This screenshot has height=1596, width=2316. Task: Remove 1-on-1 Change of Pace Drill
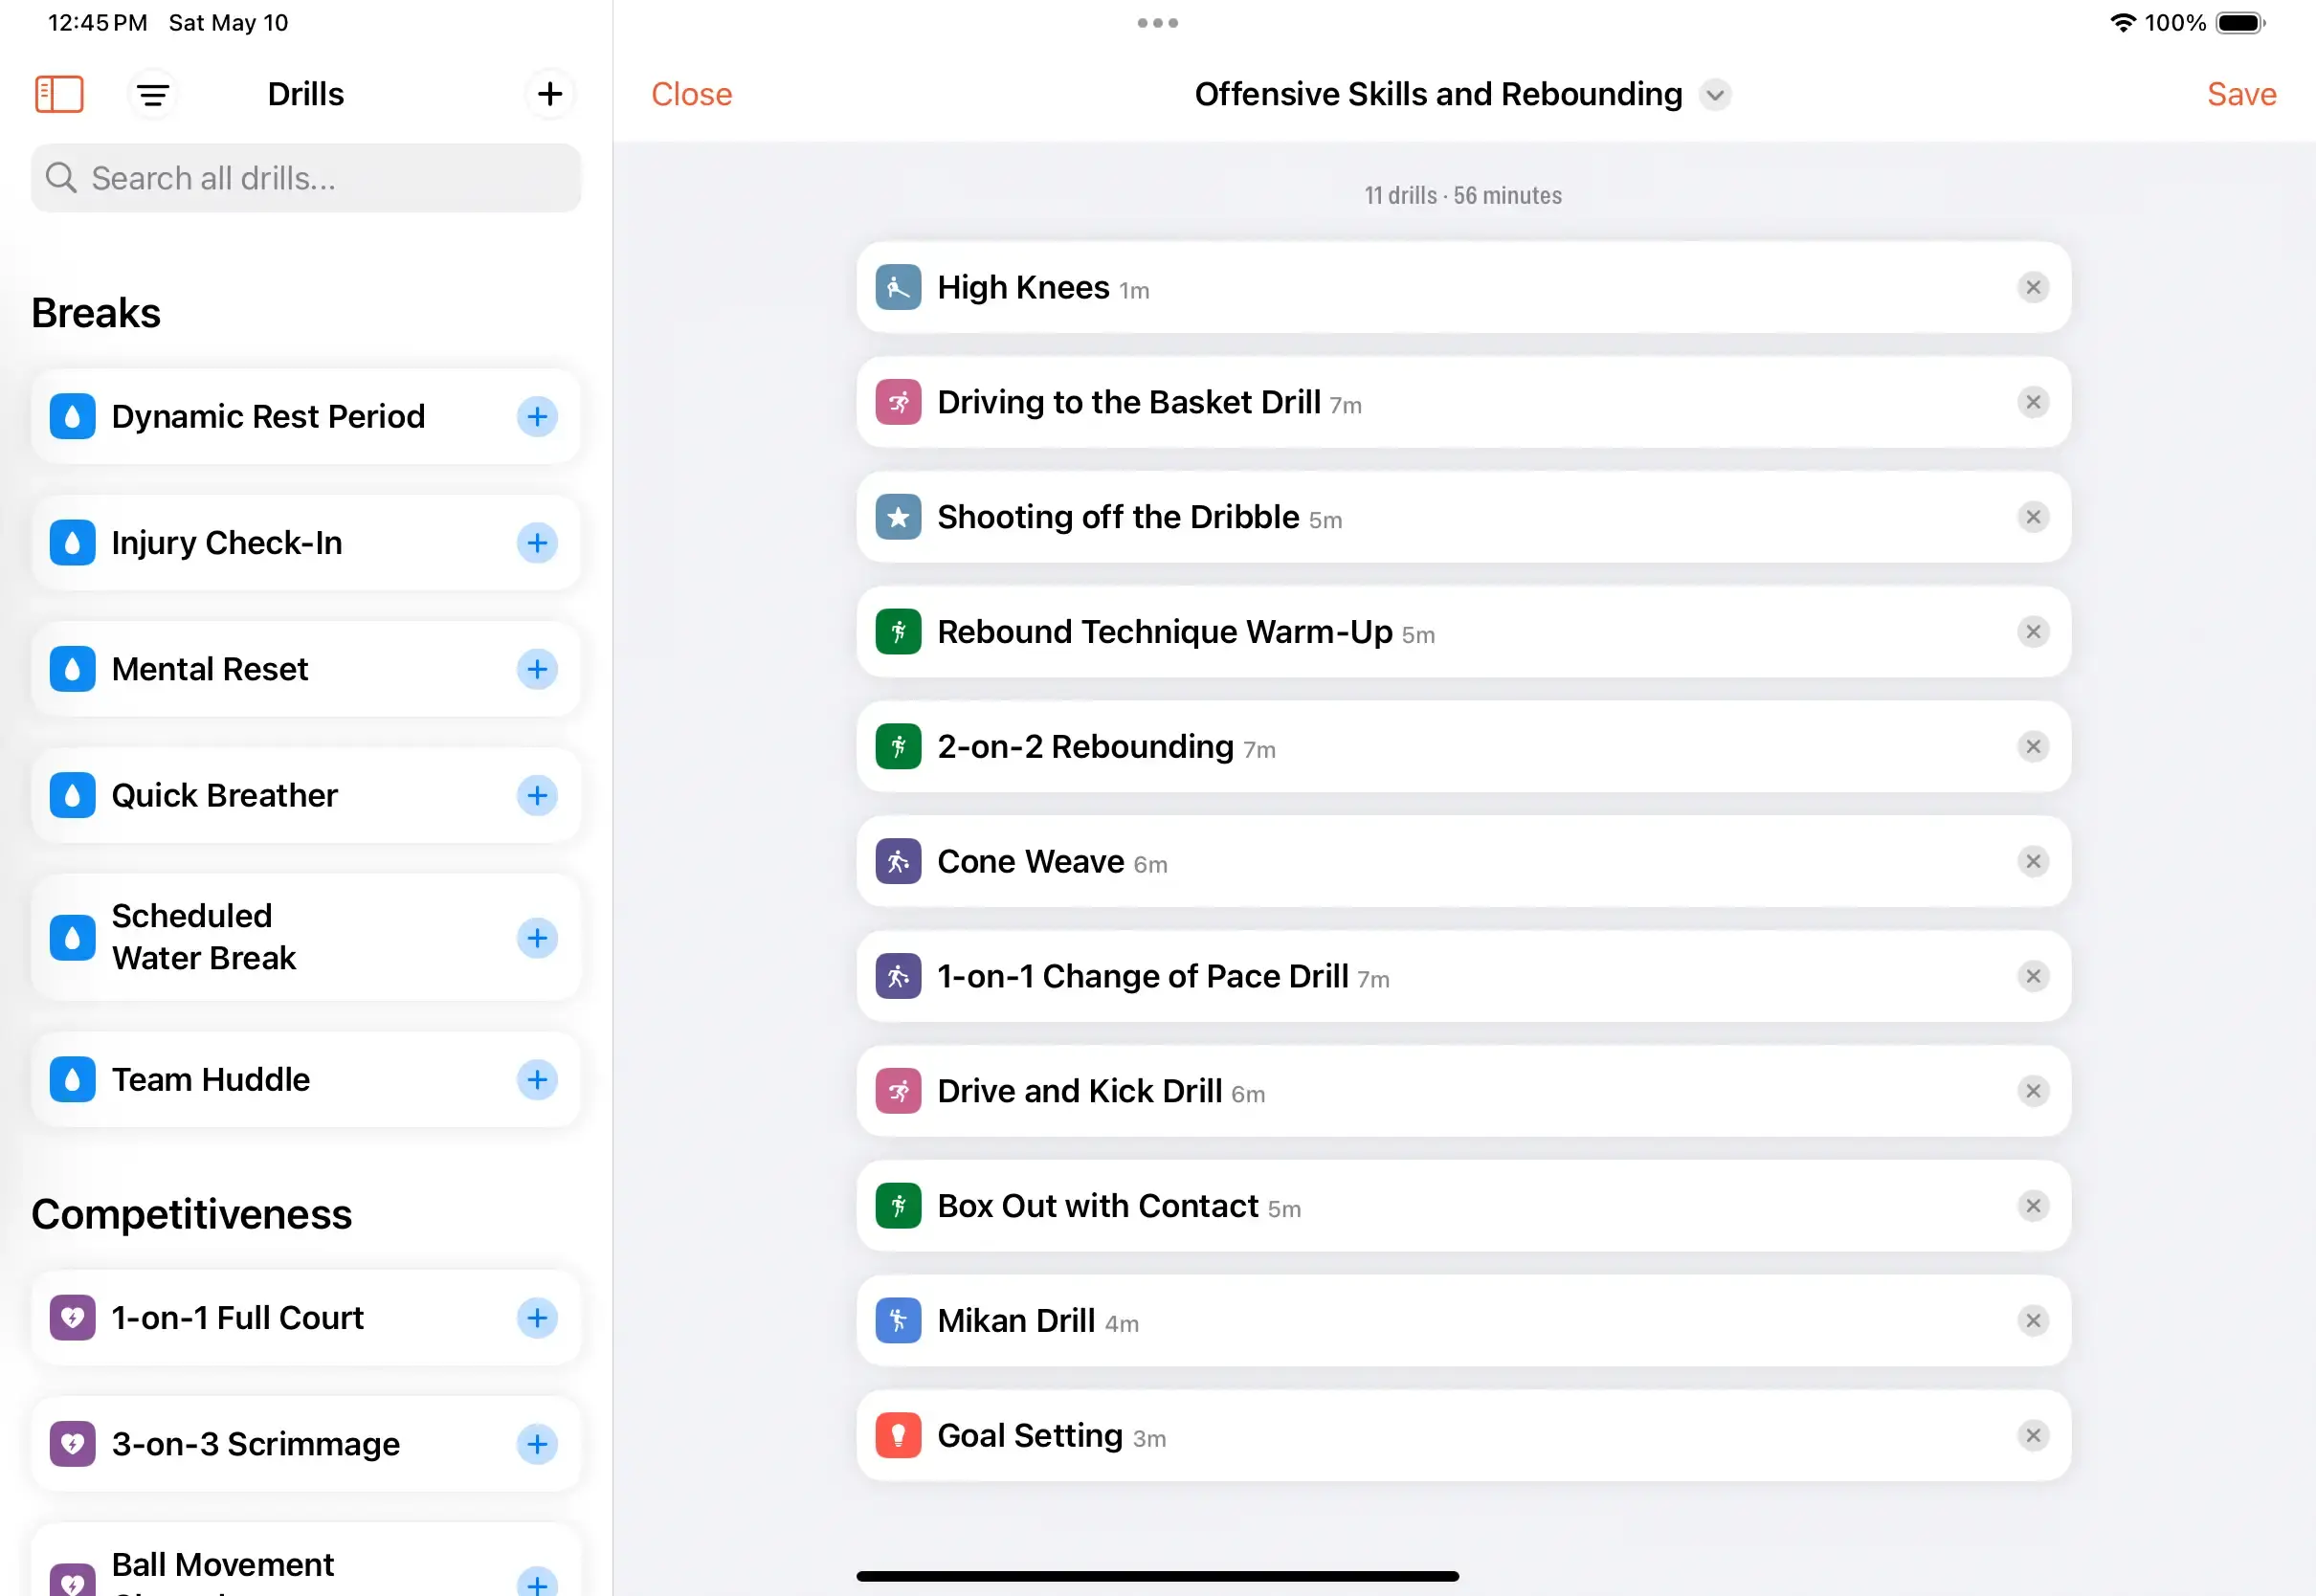point(2033,977)
